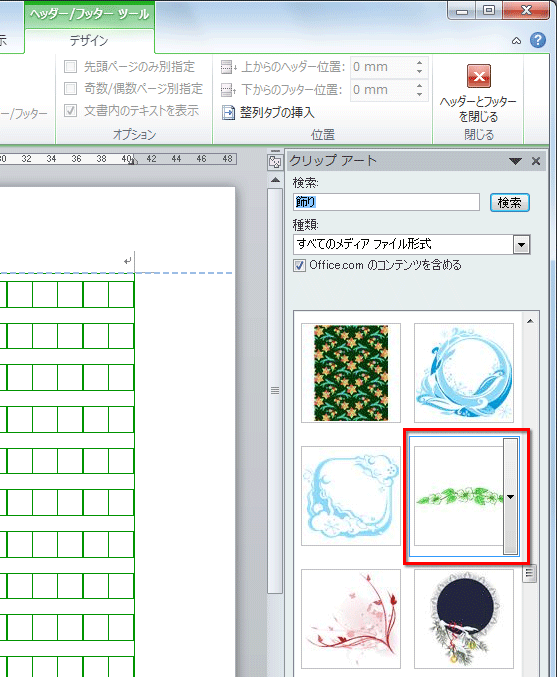
Task: Click the right indent marker on ruler
Action: tap(134, 161)
